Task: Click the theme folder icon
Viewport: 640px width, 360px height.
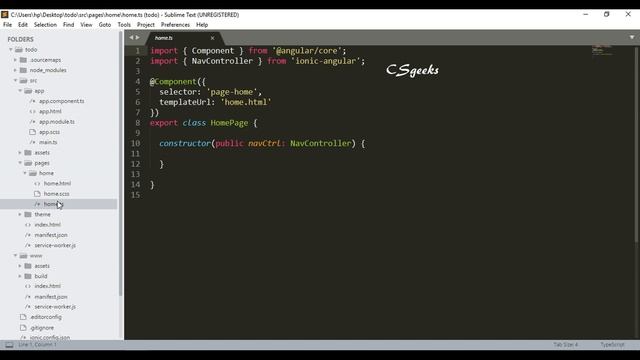Action: pyautogui.click(x=28, y=214)
